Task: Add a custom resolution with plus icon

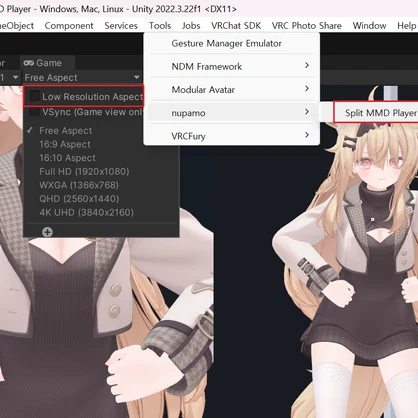Action: point(47,232)
